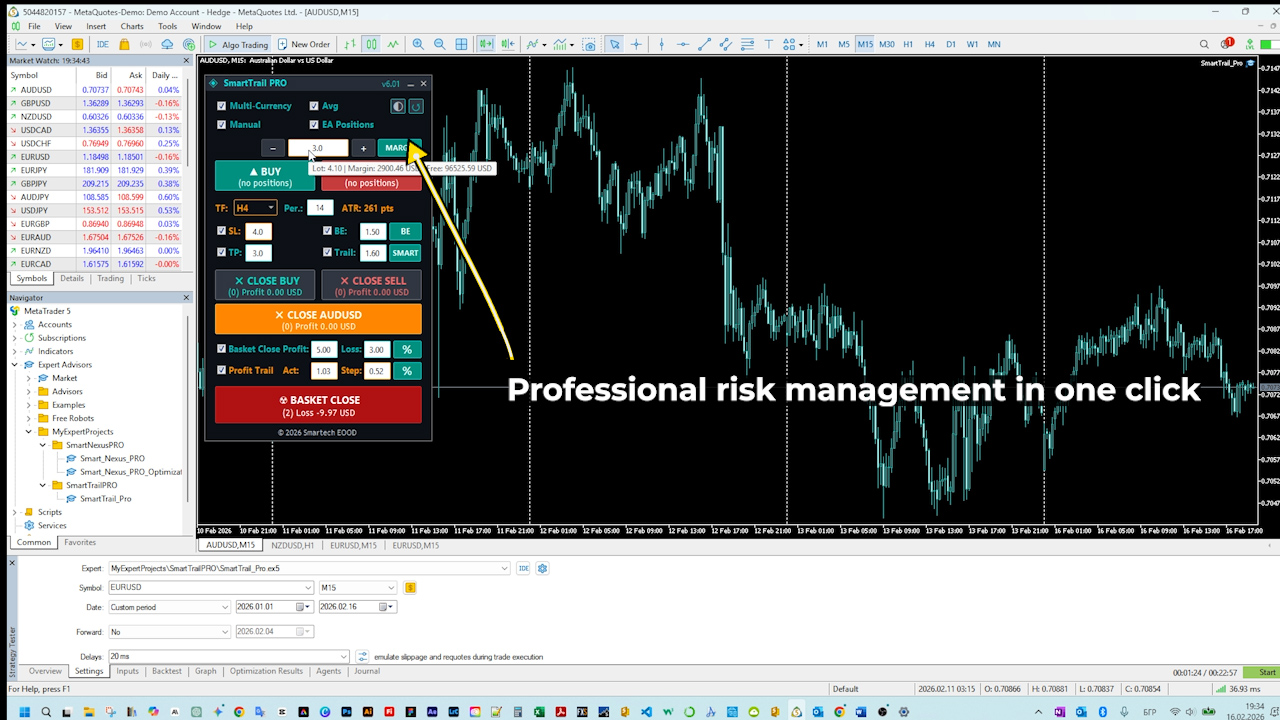Switch chart to candlestick view
Viewport: 1280px width, 720px height.
371,44
